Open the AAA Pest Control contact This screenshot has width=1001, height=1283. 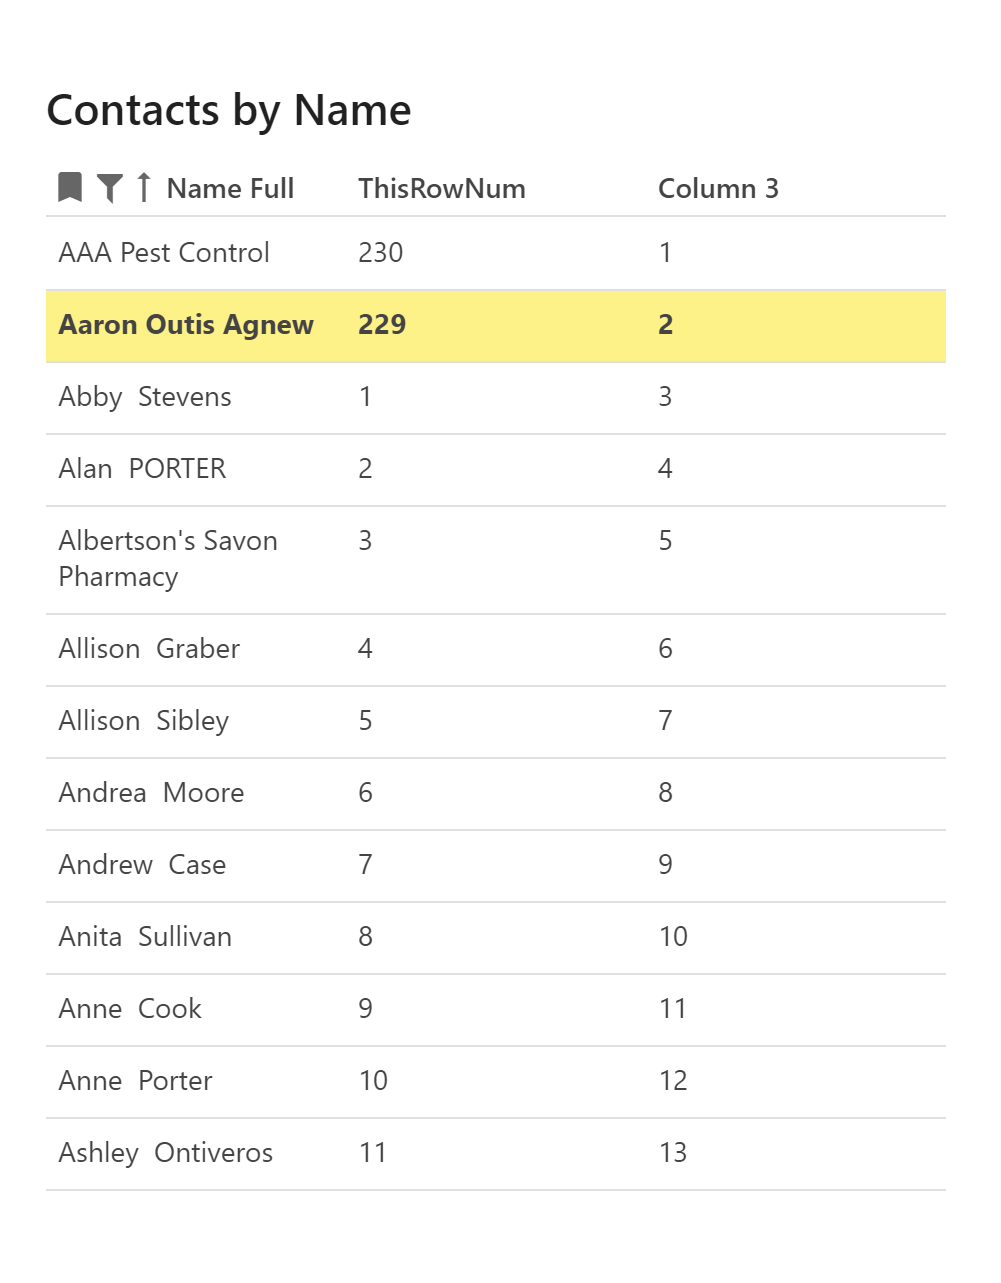tap(164, 253)
